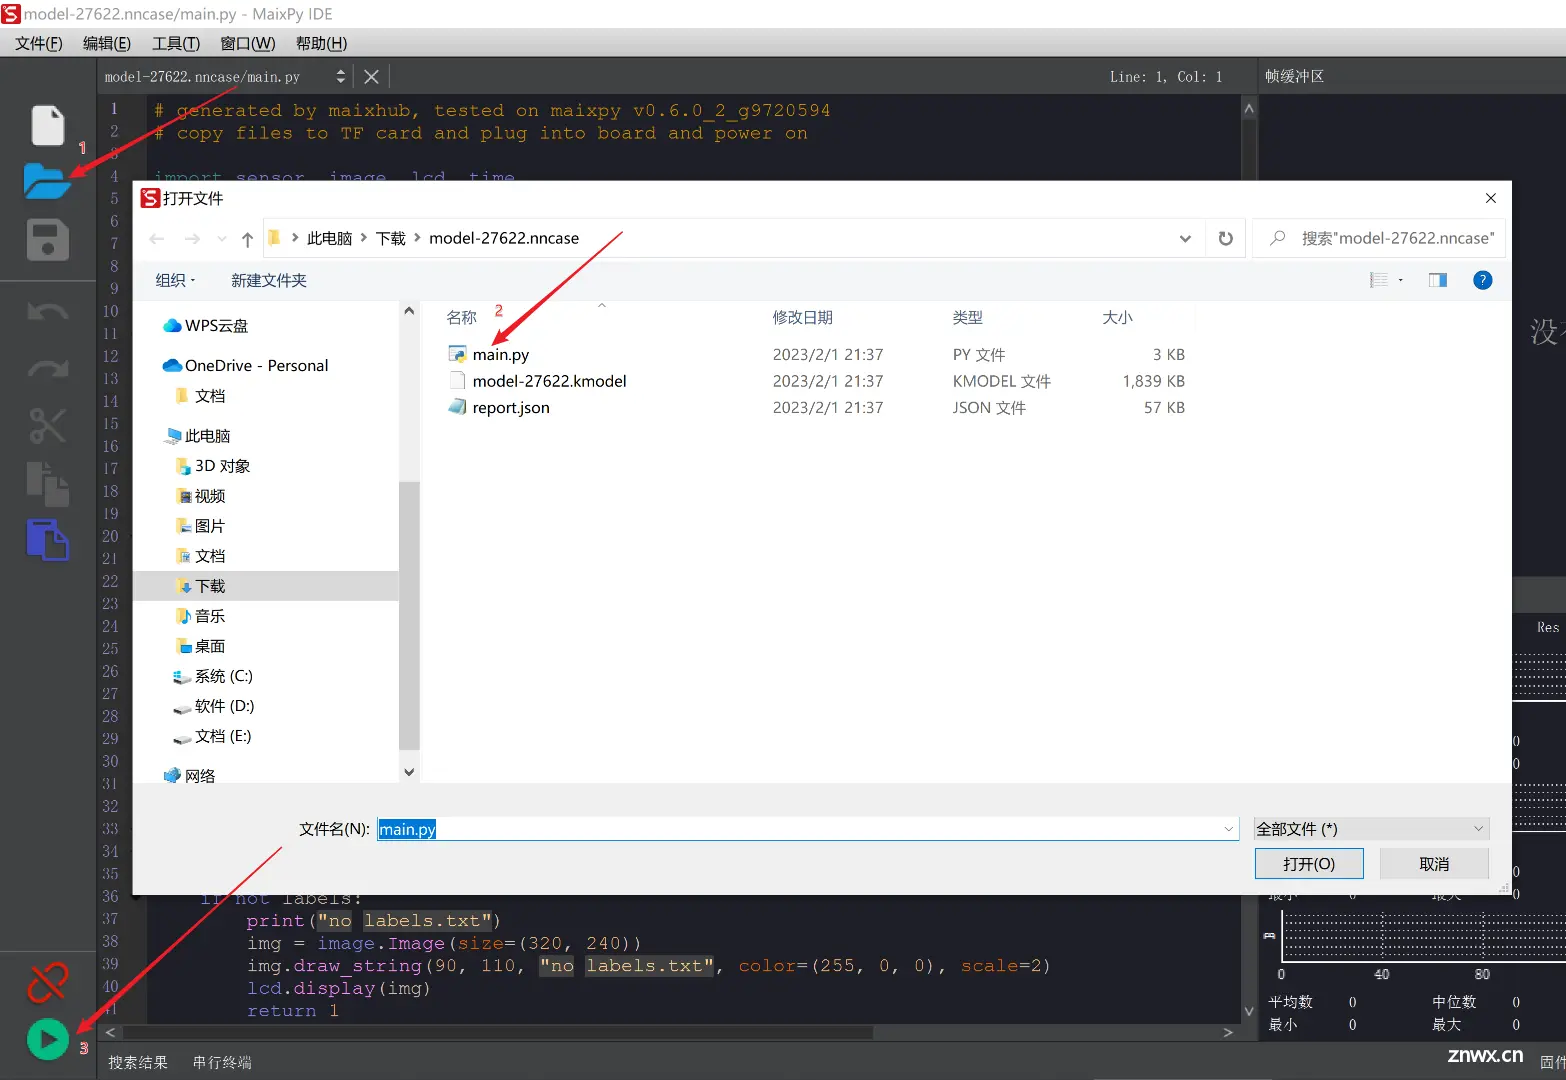Open the view options dropdown arrow
The height and width of the screenshot is (1080, 1566).
coord(1401,280)
